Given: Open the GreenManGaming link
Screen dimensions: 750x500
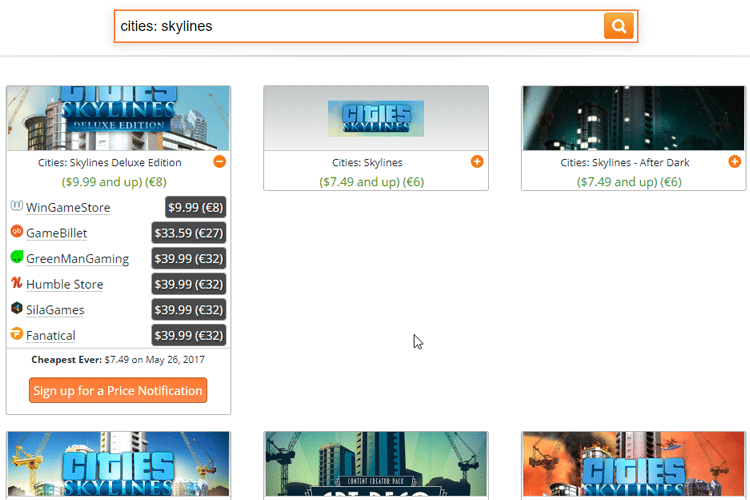Looking at the screenshot, I should pyautogui.click(x=77, y=259).
